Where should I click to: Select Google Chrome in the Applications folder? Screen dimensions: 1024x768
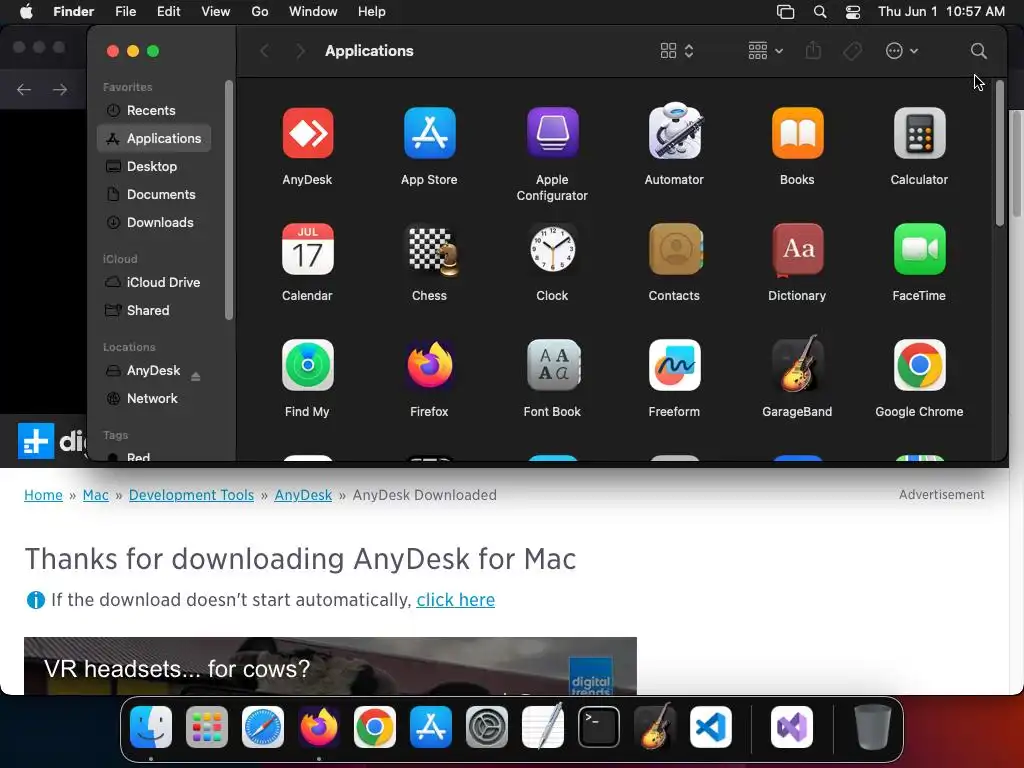pos(920,365)
